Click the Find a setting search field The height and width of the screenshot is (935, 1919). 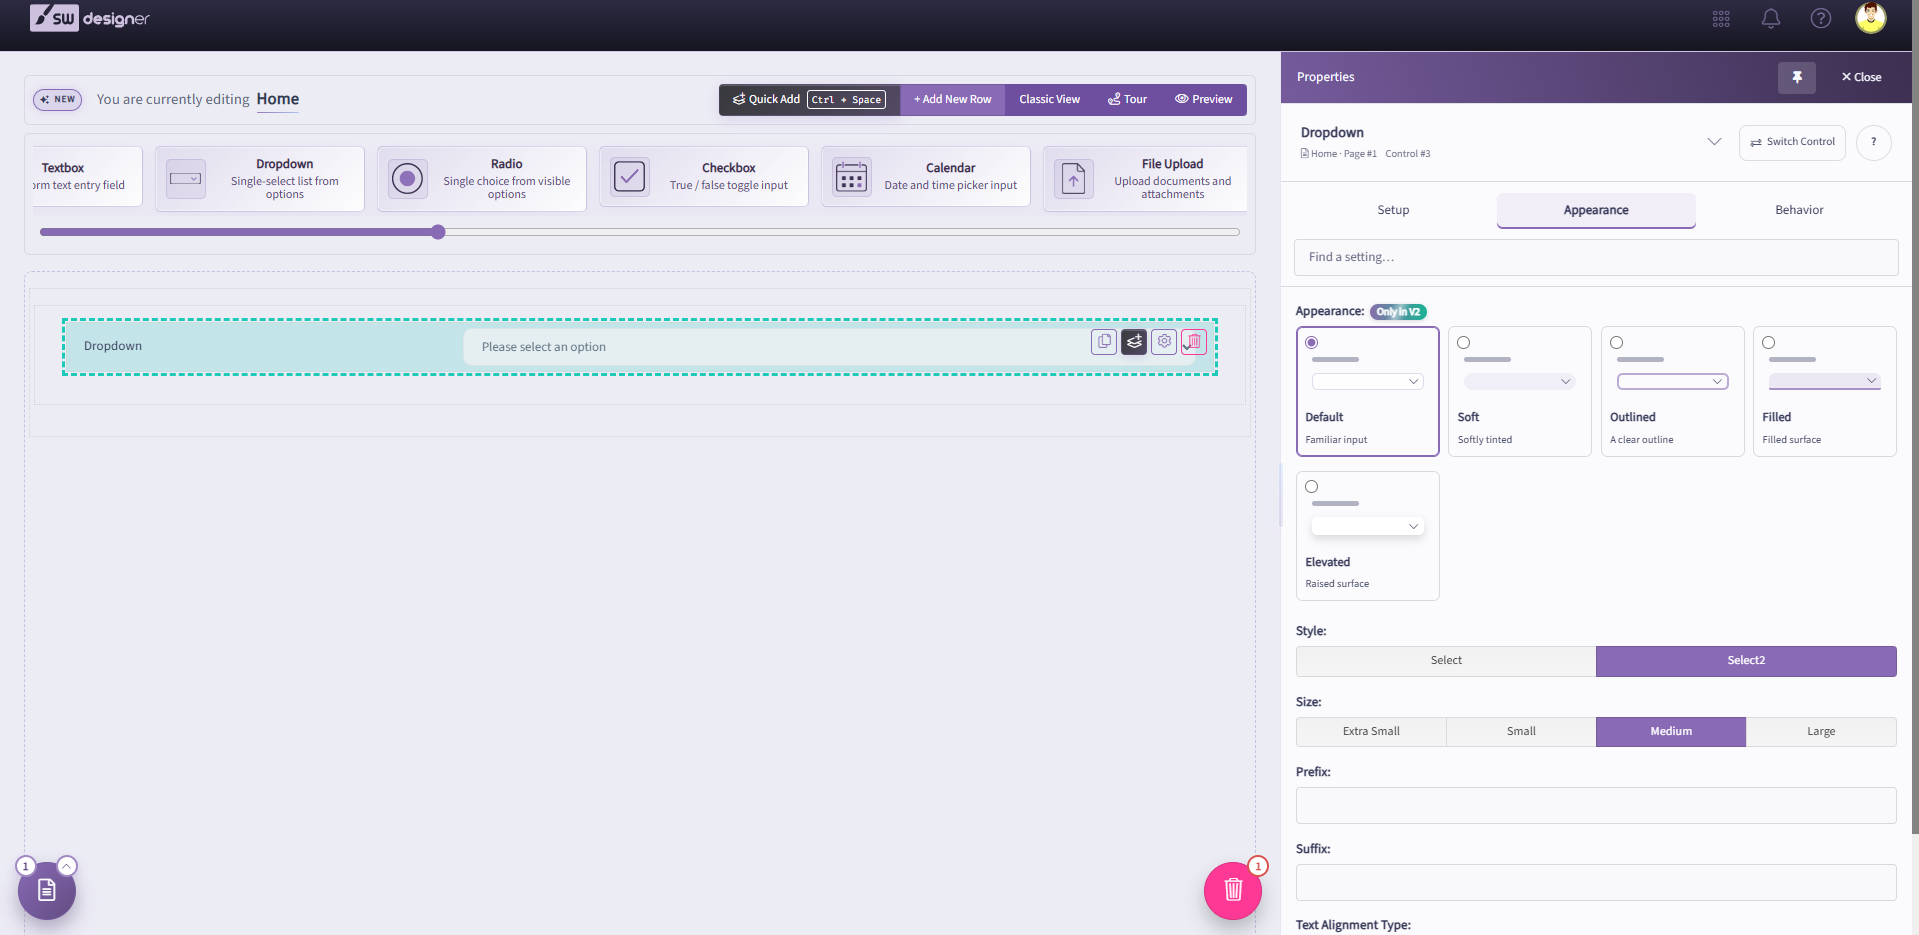click(1596, 257)
